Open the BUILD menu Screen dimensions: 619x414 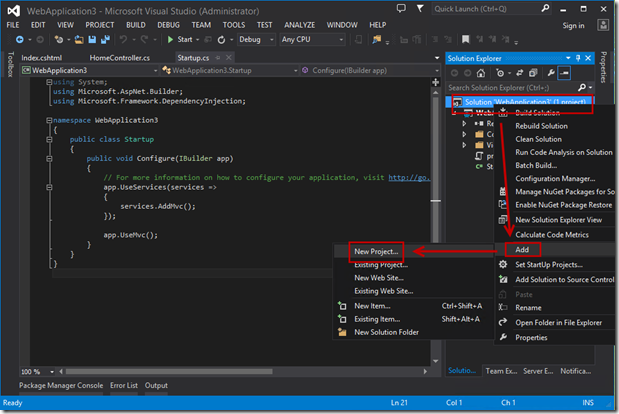point(136,25)
